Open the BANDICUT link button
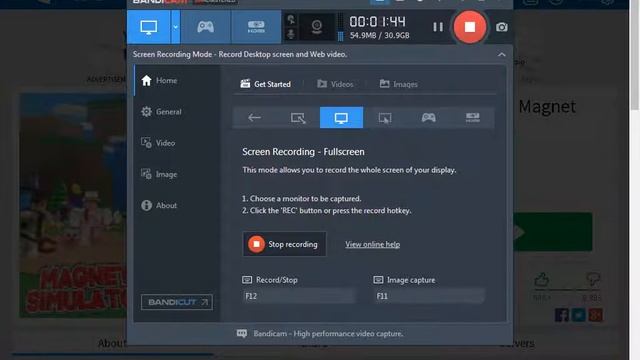 click(x=177, y=302)
